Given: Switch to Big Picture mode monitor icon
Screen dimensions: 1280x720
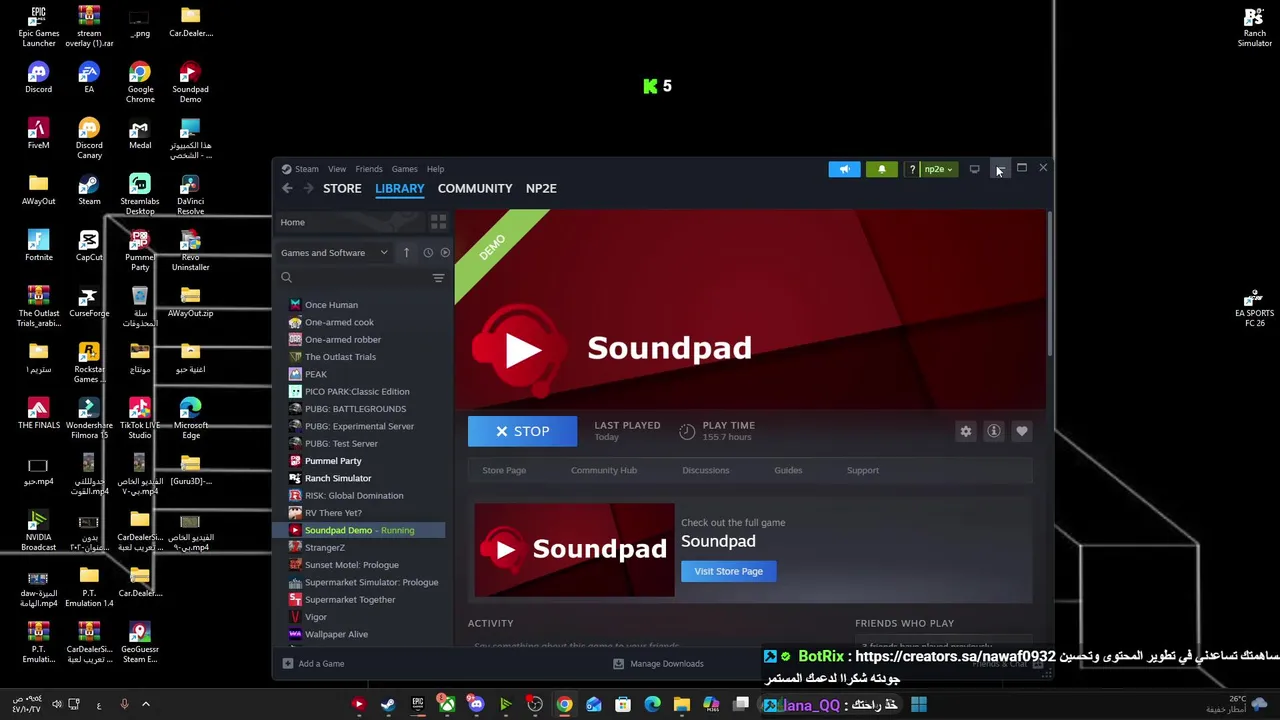Looking at the screenshot, I should pyautogui.click(x=974, y=169).
